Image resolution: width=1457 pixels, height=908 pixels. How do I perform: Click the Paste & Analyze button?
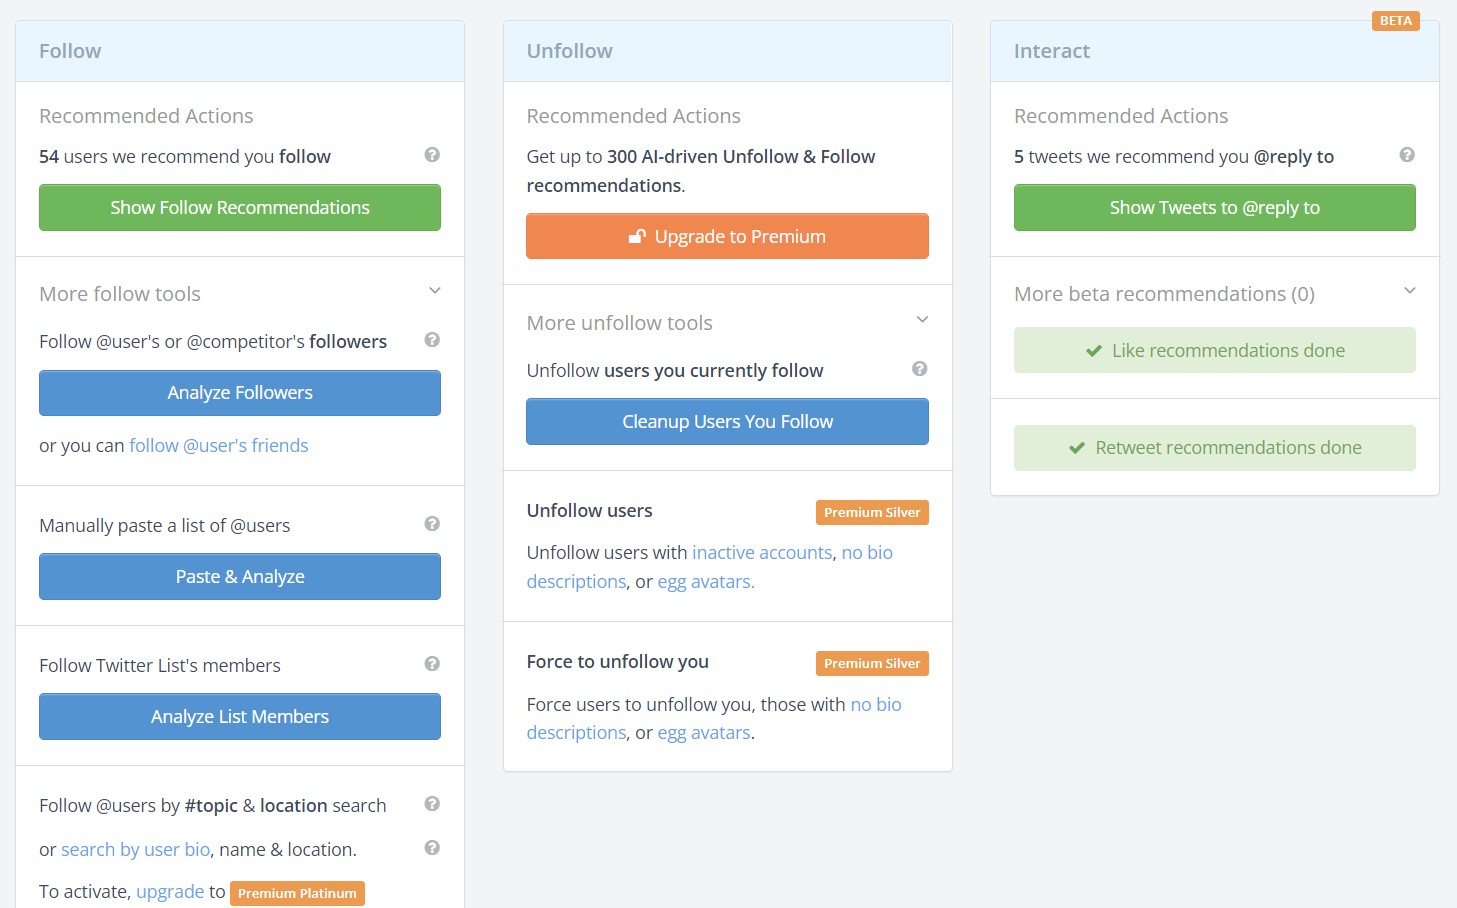(240, 577)
